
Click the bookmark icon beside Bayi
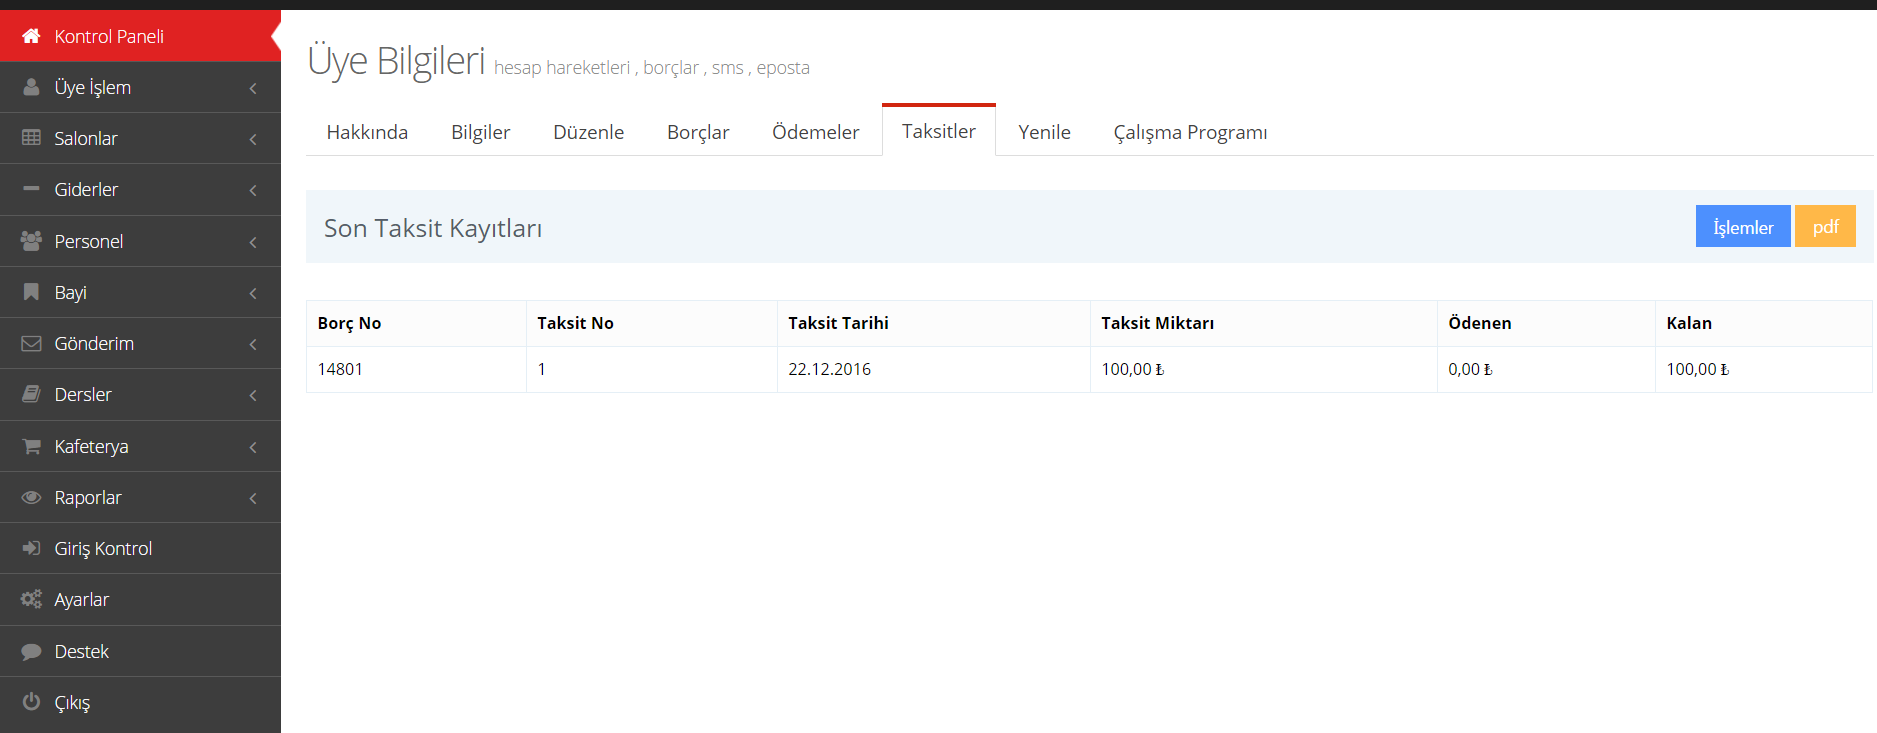coord(31,292)
